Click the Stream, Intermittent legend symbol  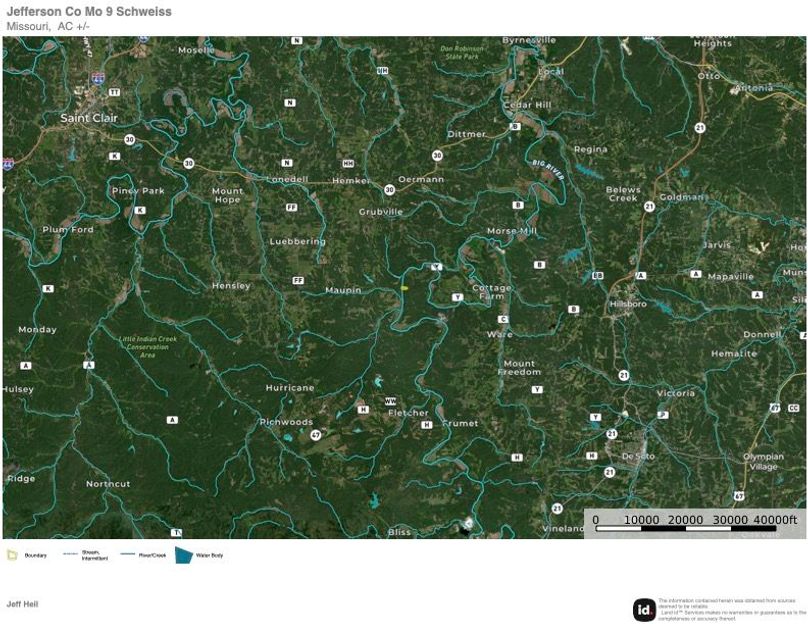(x=70, y=554)
